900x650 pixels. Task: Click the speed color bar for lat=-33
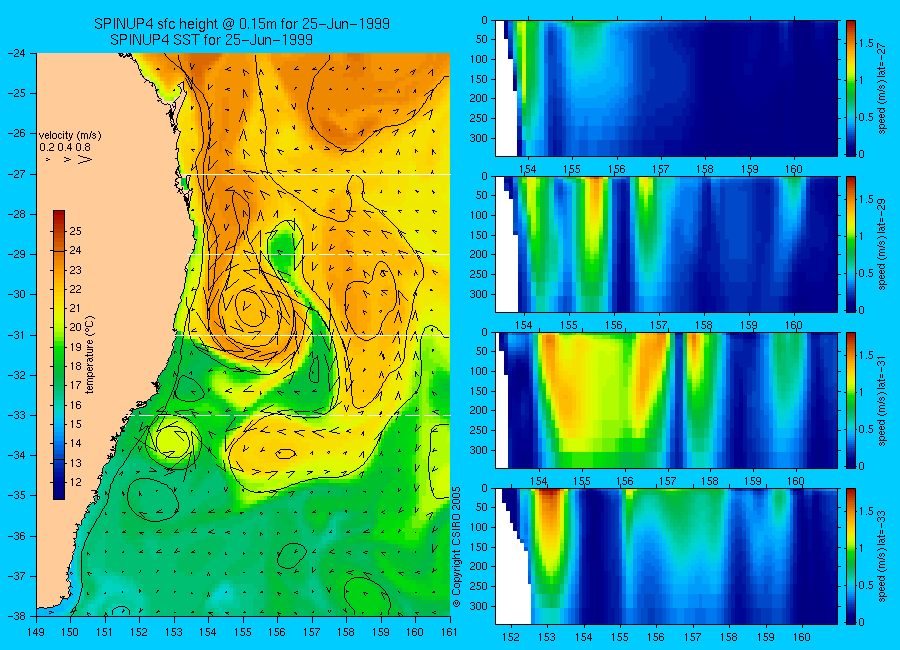click(x=851, y=556)
